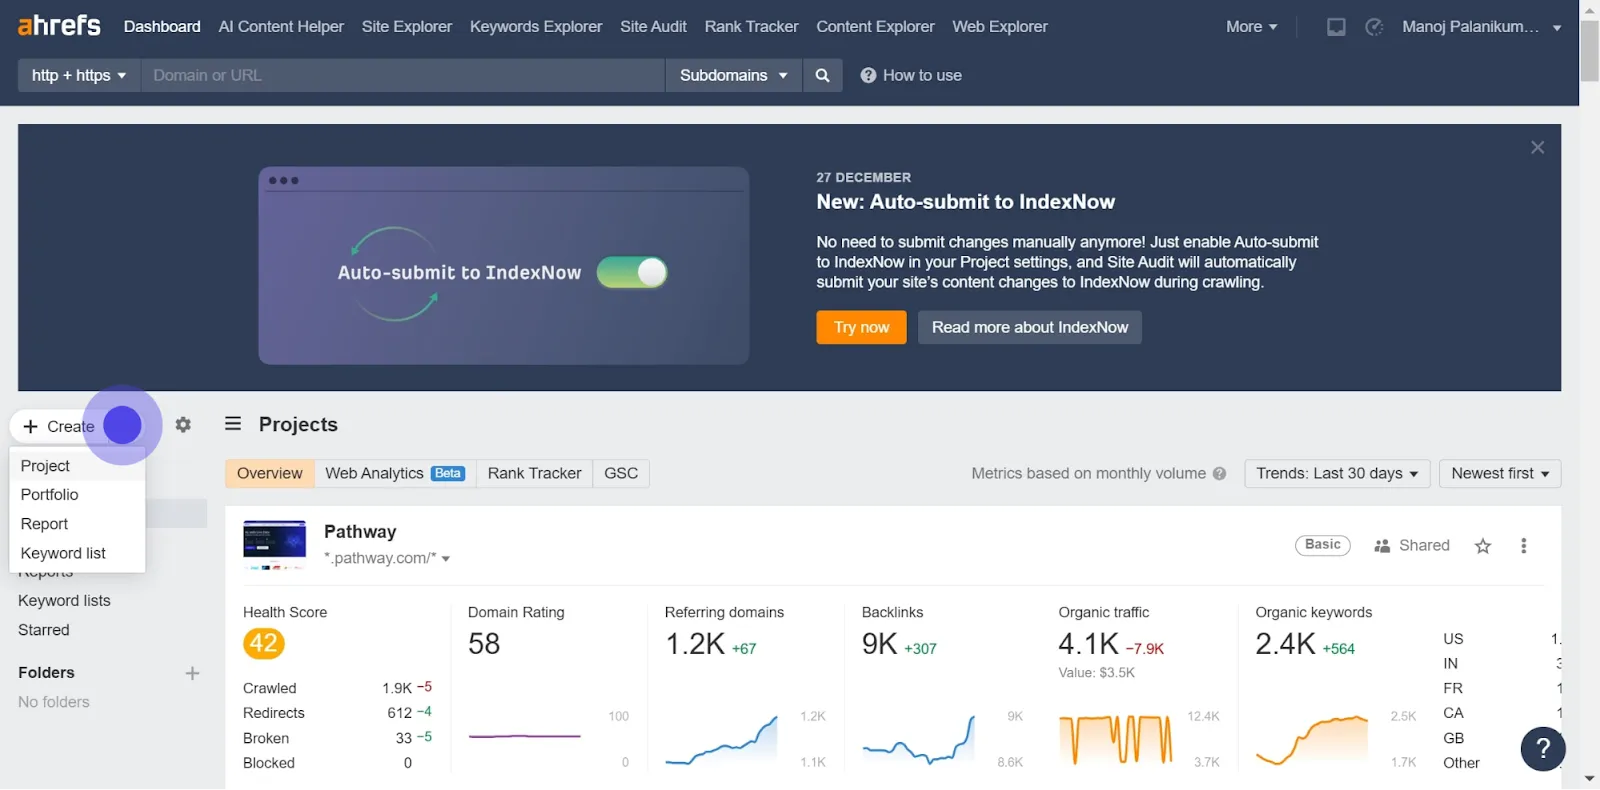This screenshot has height=790, width=1600.
Task: Click the Backlinks value 9K
Action: [x=880, y=644]
